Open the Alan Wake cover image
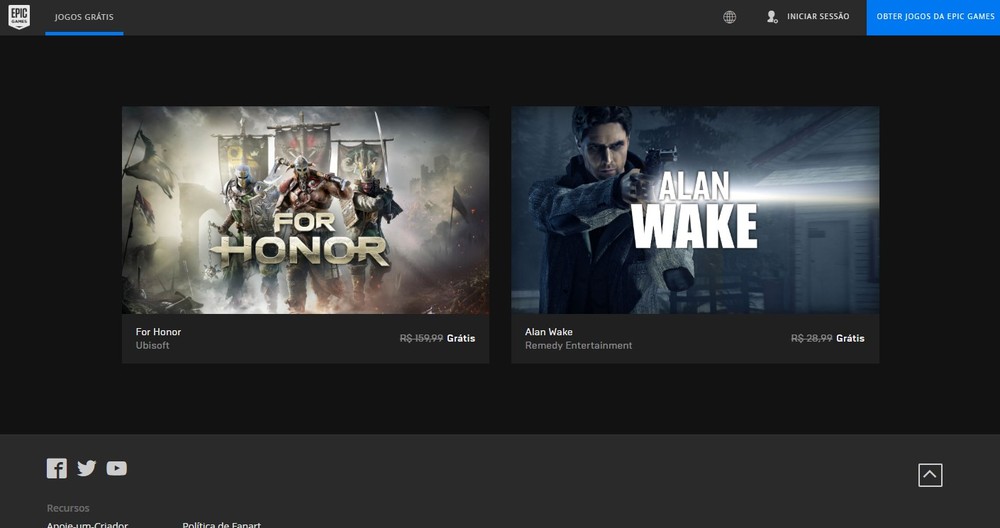1000x528 pixels. tap(695, 210)
